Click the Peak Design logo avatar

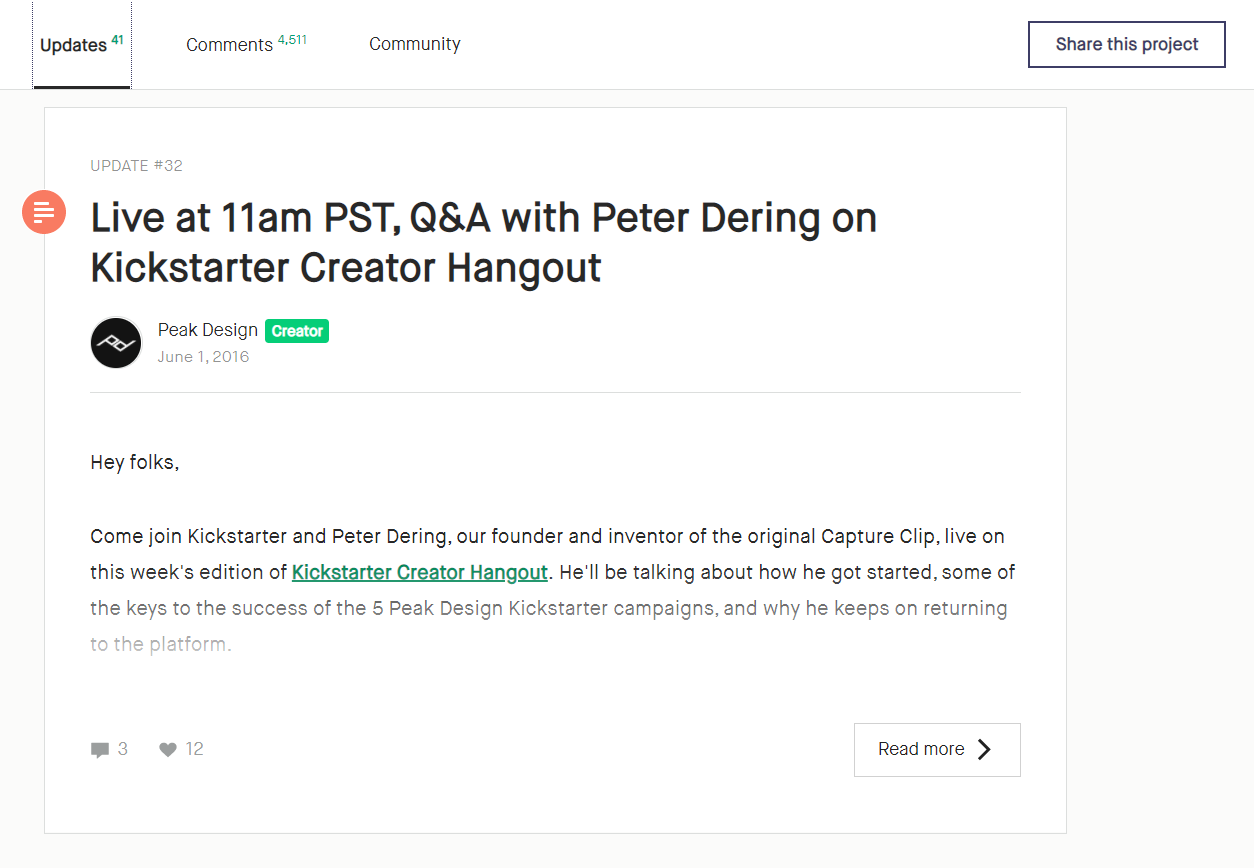pyautogui.click(x=116, y=343)
